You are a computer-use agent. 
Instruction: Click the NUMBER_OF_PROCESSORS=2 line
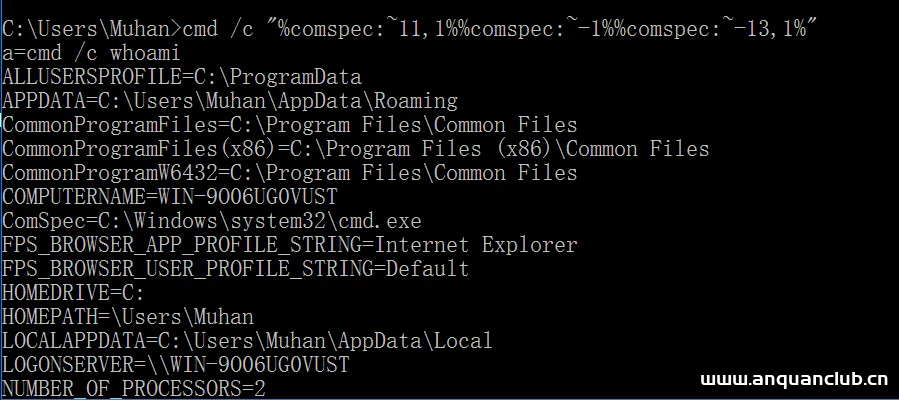tap(134, 388)
